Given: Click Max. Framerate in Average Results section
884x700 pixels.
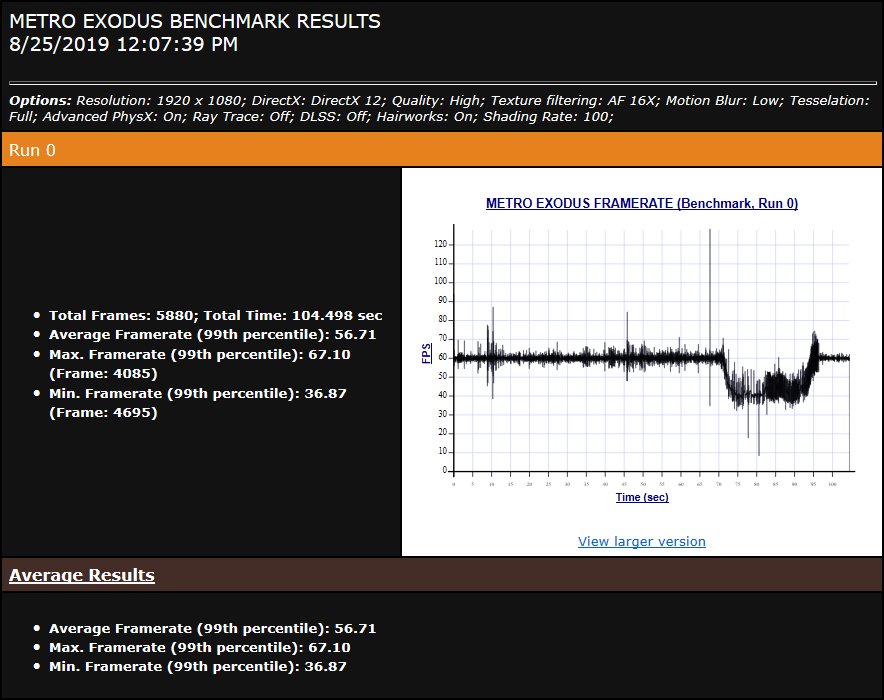Looking at the screenshot, I should 199,647.
